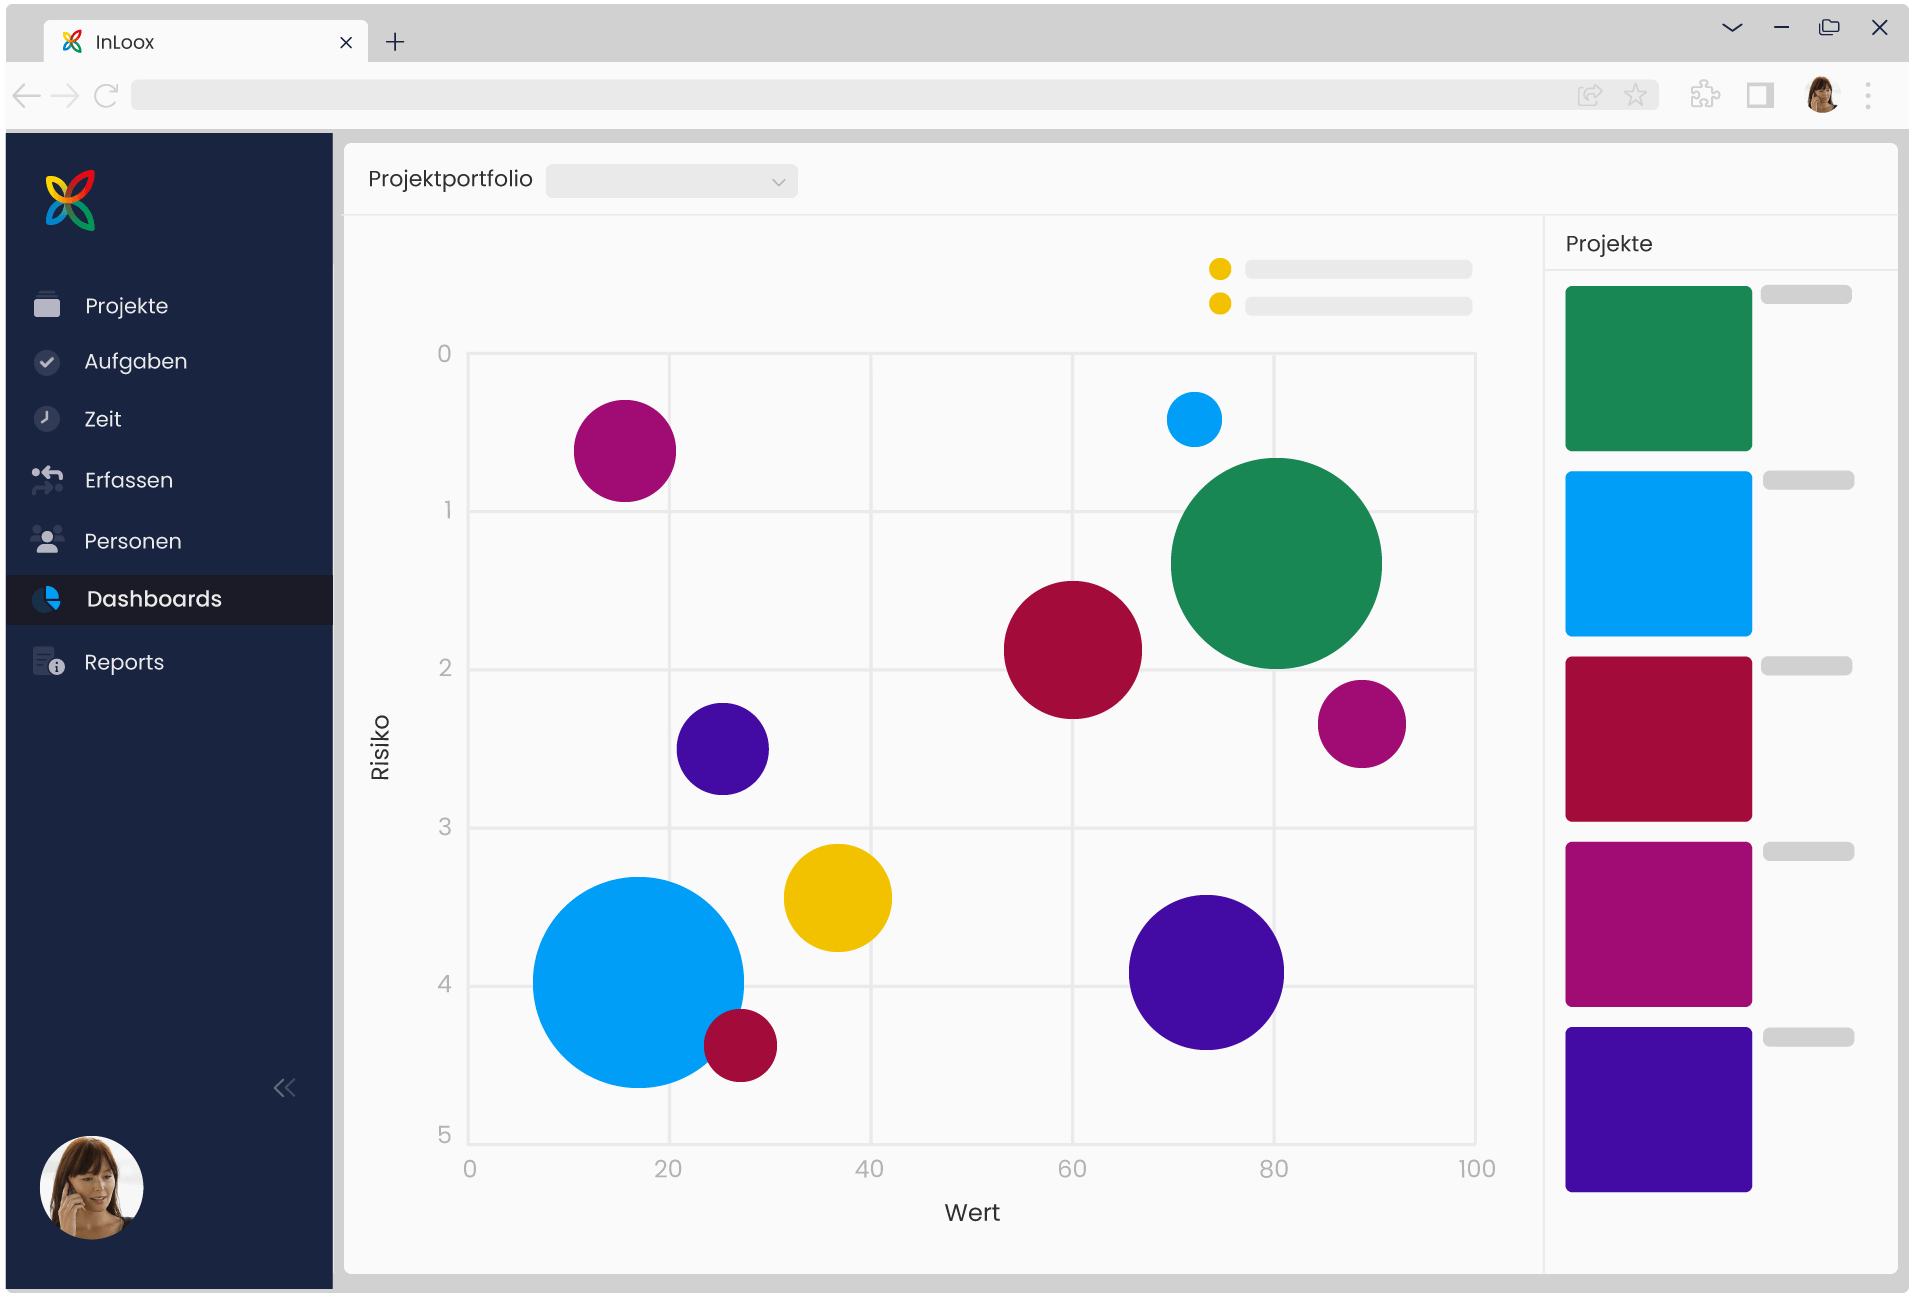Click the Aufgaben checkmark icon
Viewport: 1920px width, 1300px height.
click(47, 362)
